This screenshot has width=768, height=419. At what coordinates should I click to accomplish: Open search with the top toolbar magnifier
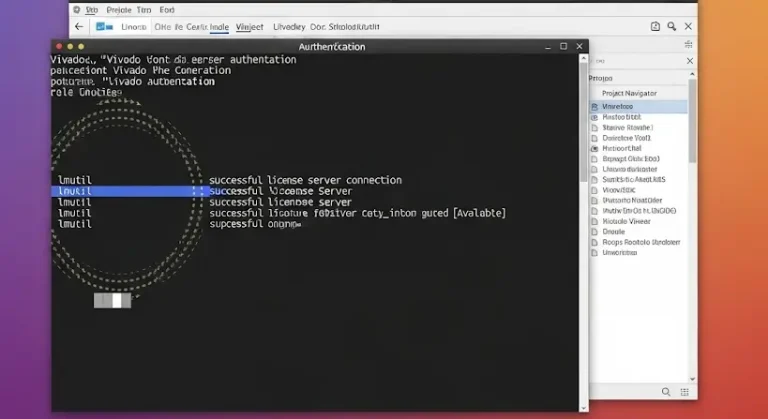[672, 26]
